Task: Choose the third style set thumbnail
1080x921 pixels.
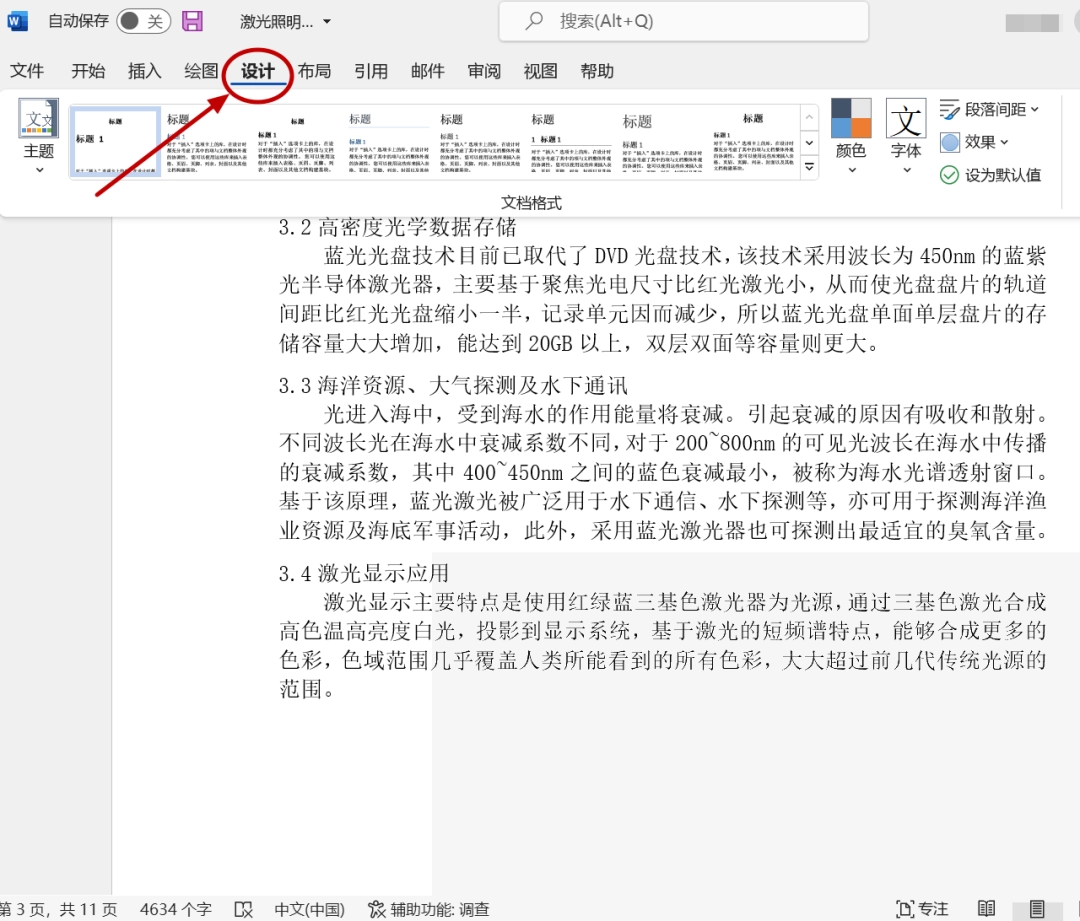Action: [x=297, y=142]
